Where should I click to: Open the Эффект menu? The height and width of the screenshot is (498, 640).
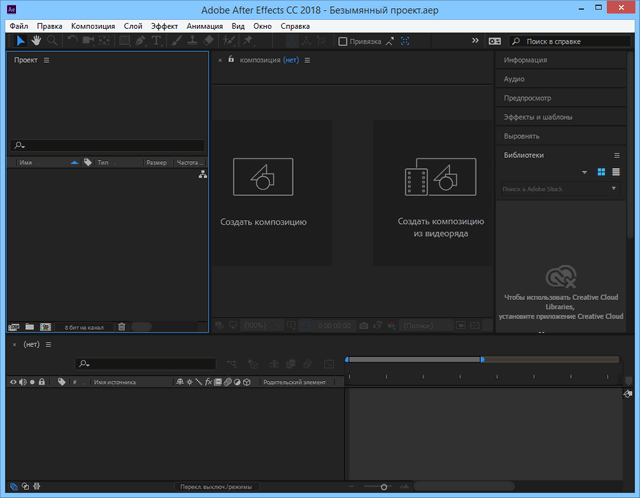164,25
